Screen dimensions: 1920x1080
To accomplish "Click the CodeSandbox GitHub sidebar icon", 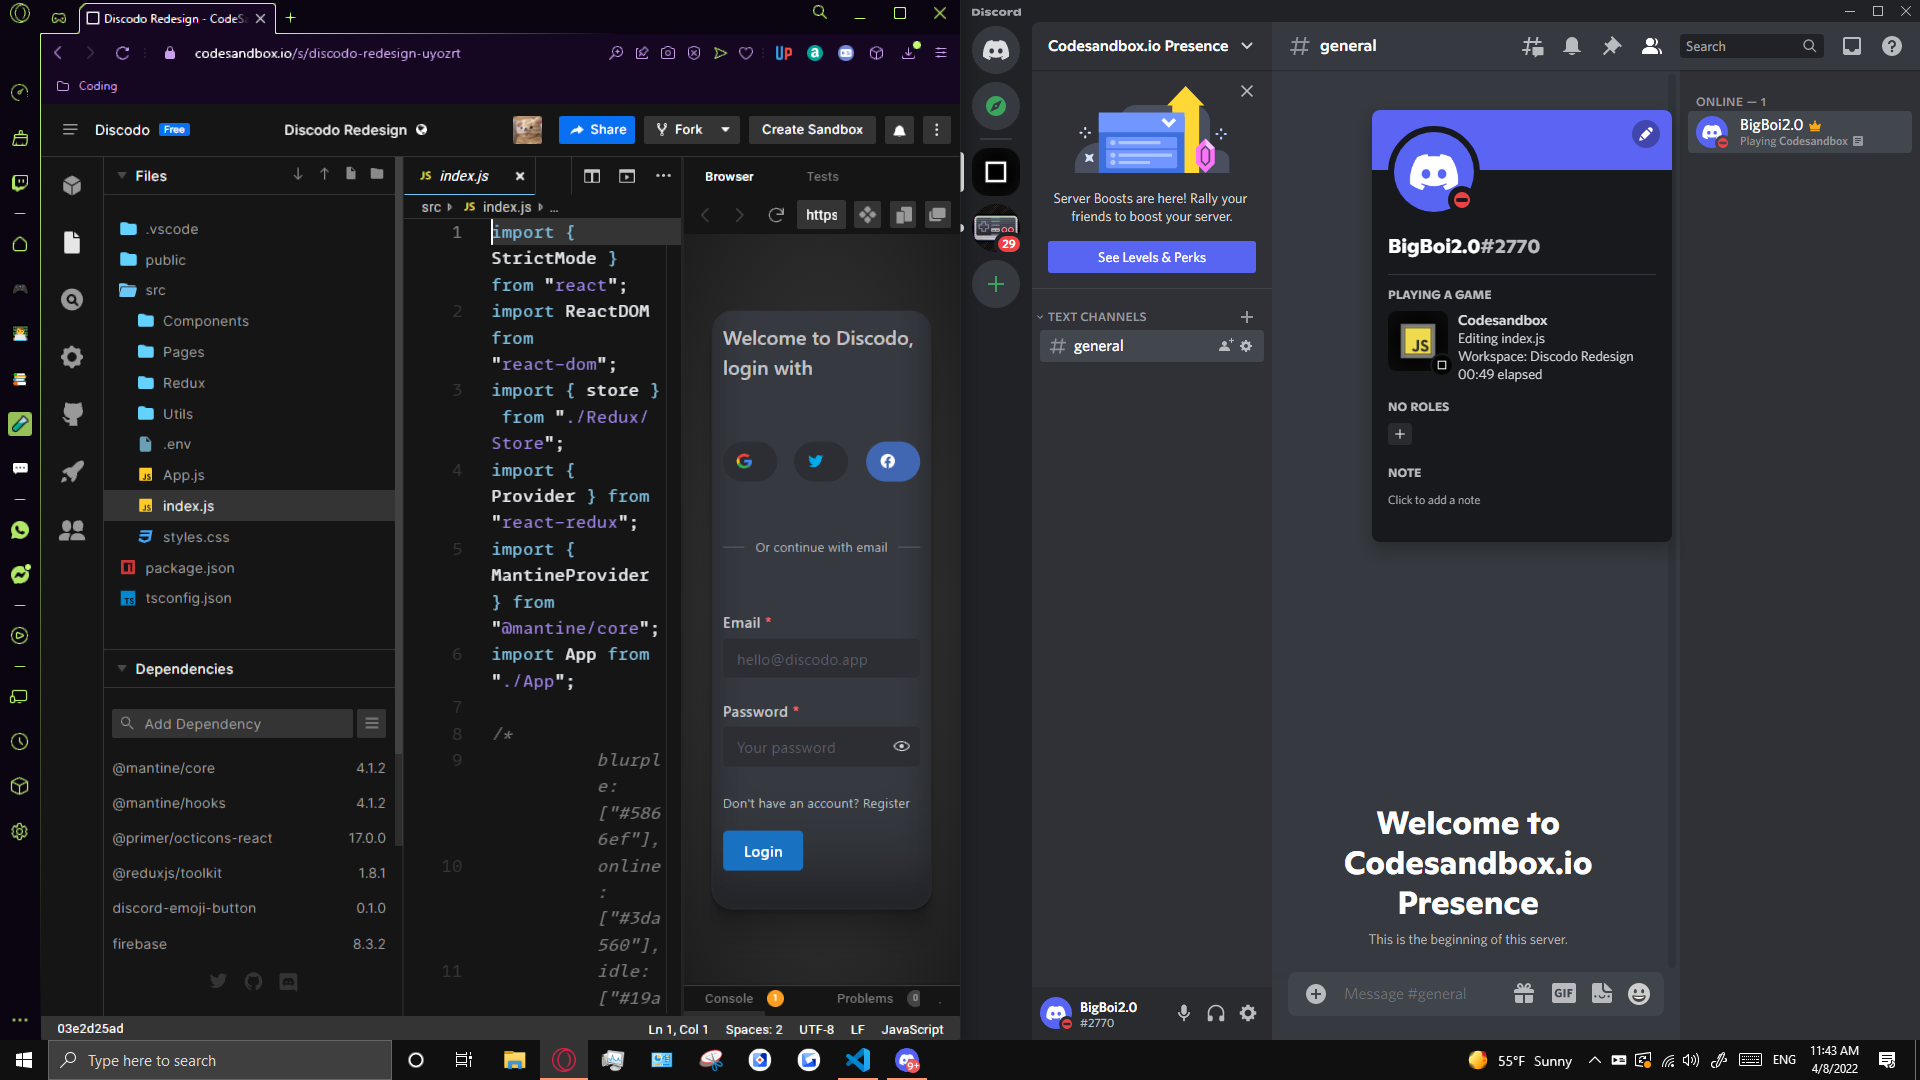I will click(72, 413).
